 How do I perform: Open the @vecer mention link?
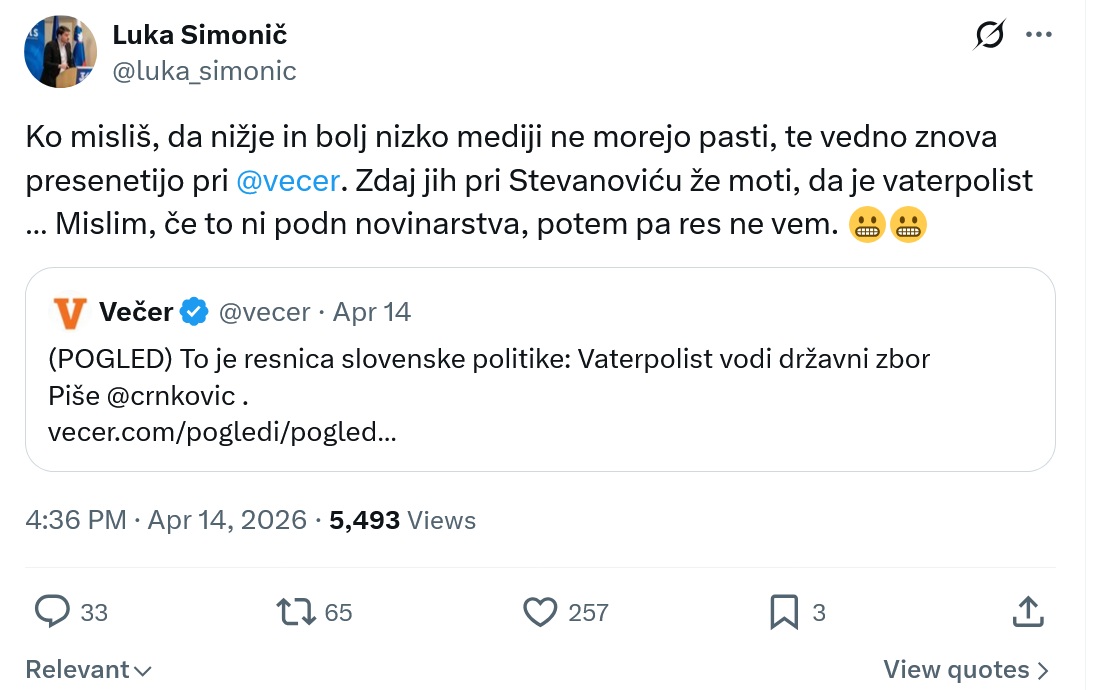289,182
